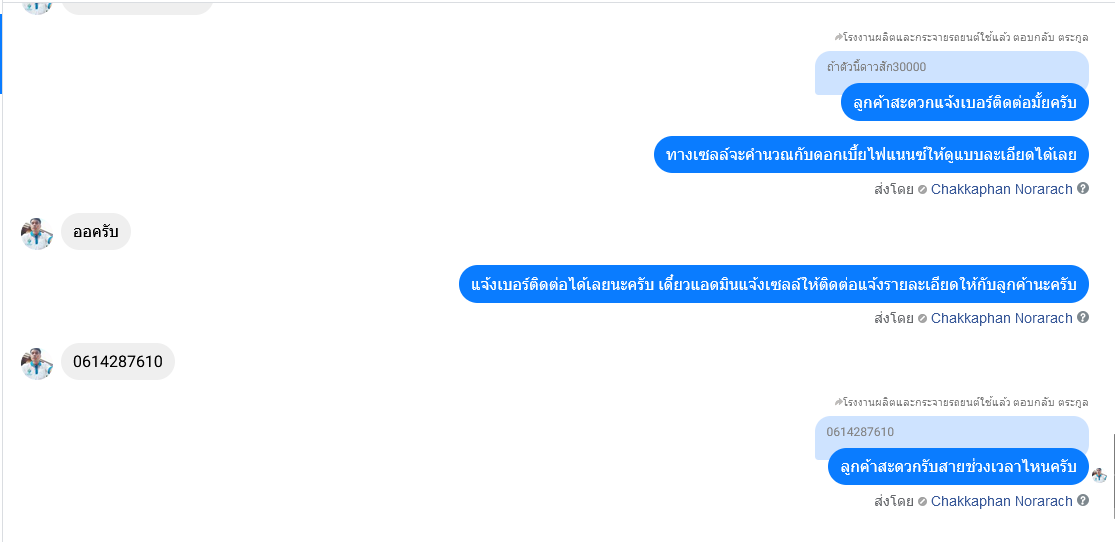The width and height of the screenshot is (1115, 542).
Task: Click the small seen-by avatar at bottom right
Action: (1099, 475)
